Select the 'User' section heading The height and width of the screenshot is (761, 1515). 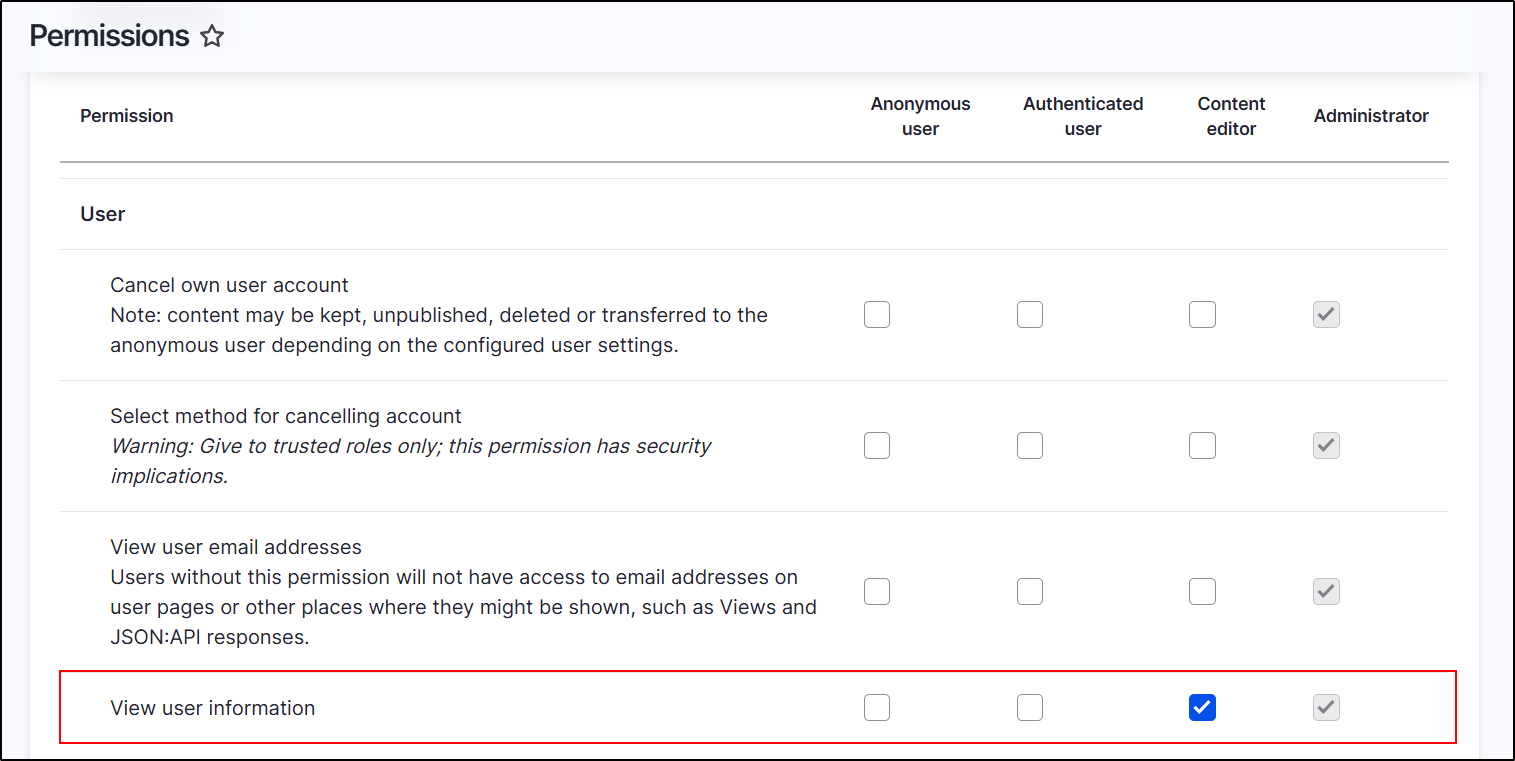102,214
